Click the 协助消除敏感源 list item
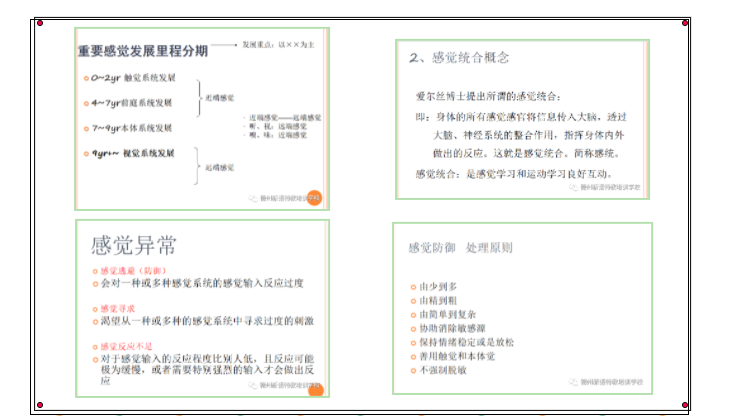This screenshot has width=743, height=416. (x=455, y=329)
